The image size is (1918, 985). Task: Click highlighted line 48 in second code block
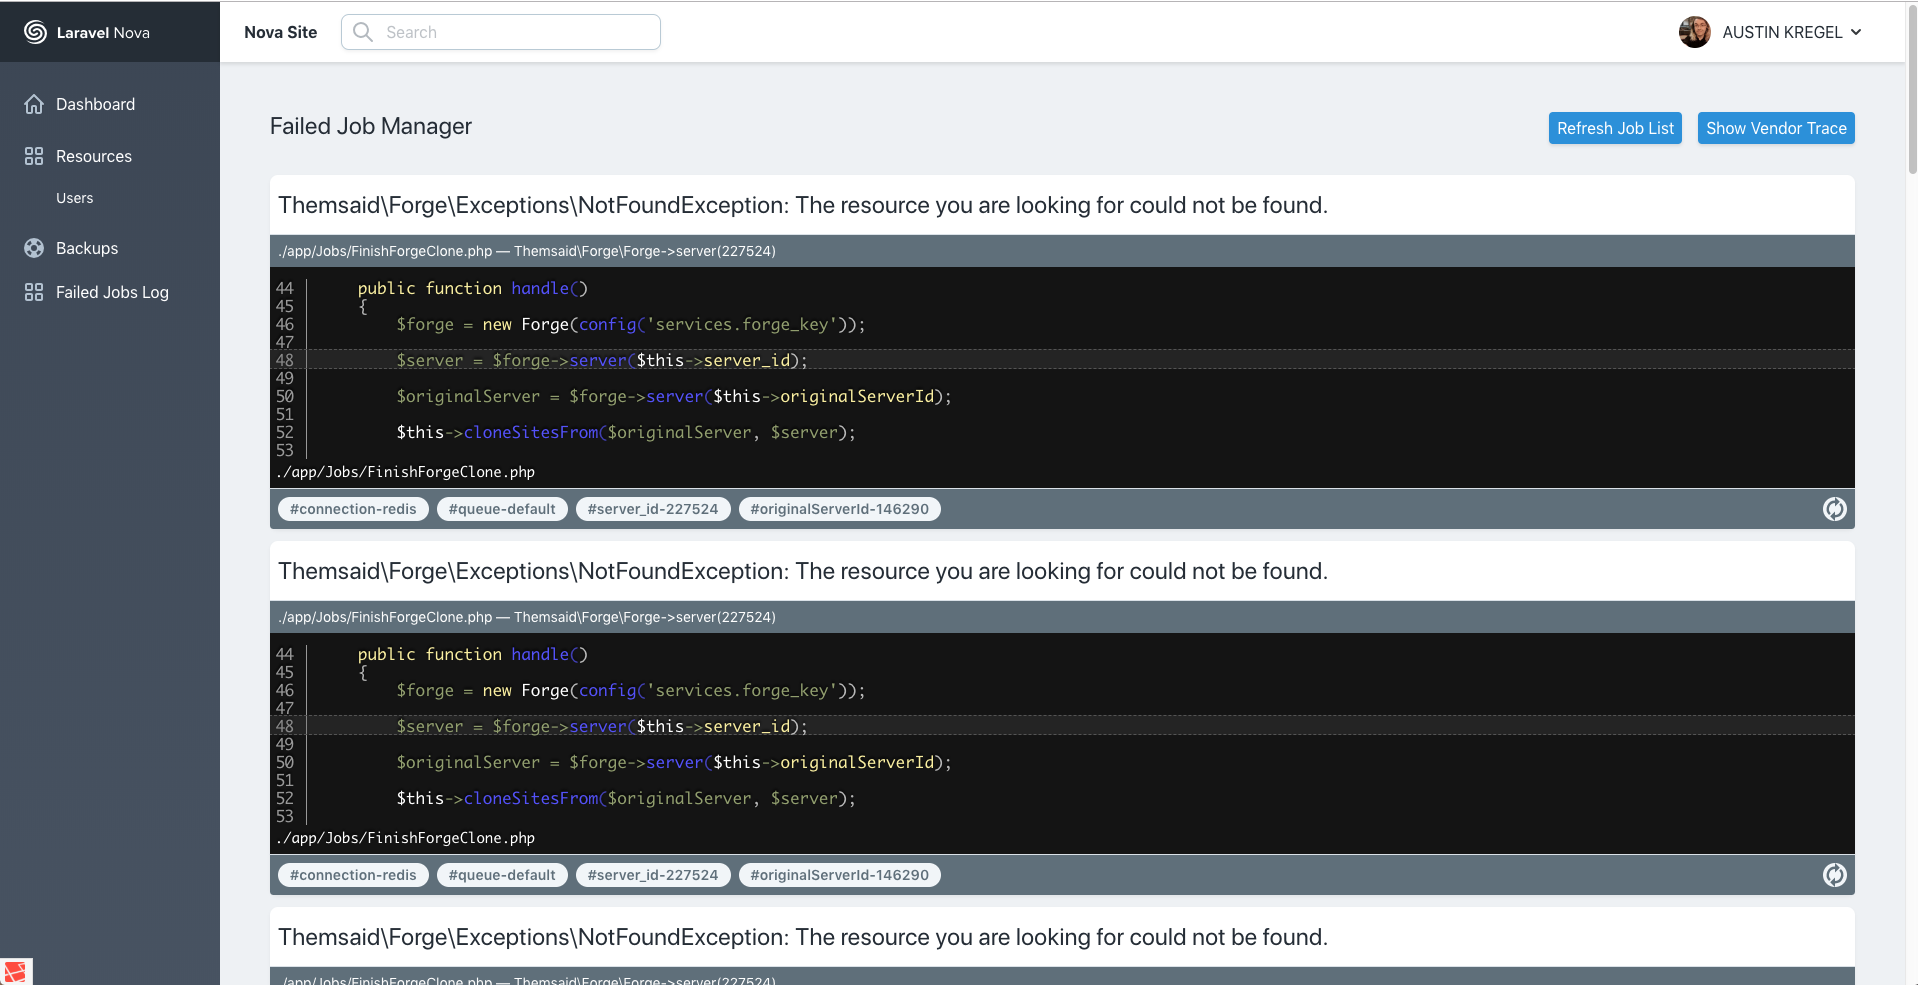click(1062, 726)
